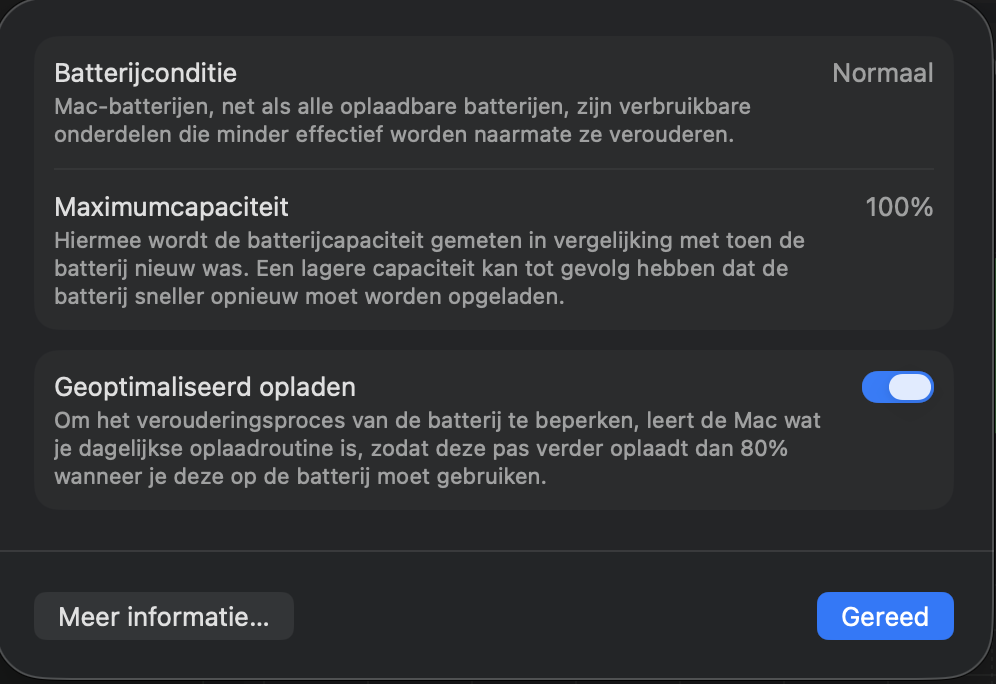Click the description beginning with Mac-batterijen
This screenshot has height=684, width=996.
(403, 121)
